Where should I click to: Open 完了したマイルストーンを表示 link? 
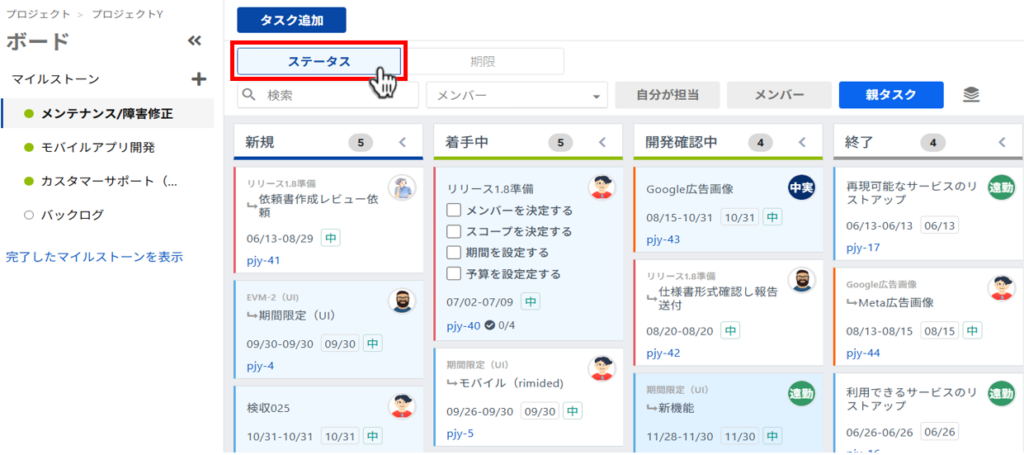(x=94, y=257)
